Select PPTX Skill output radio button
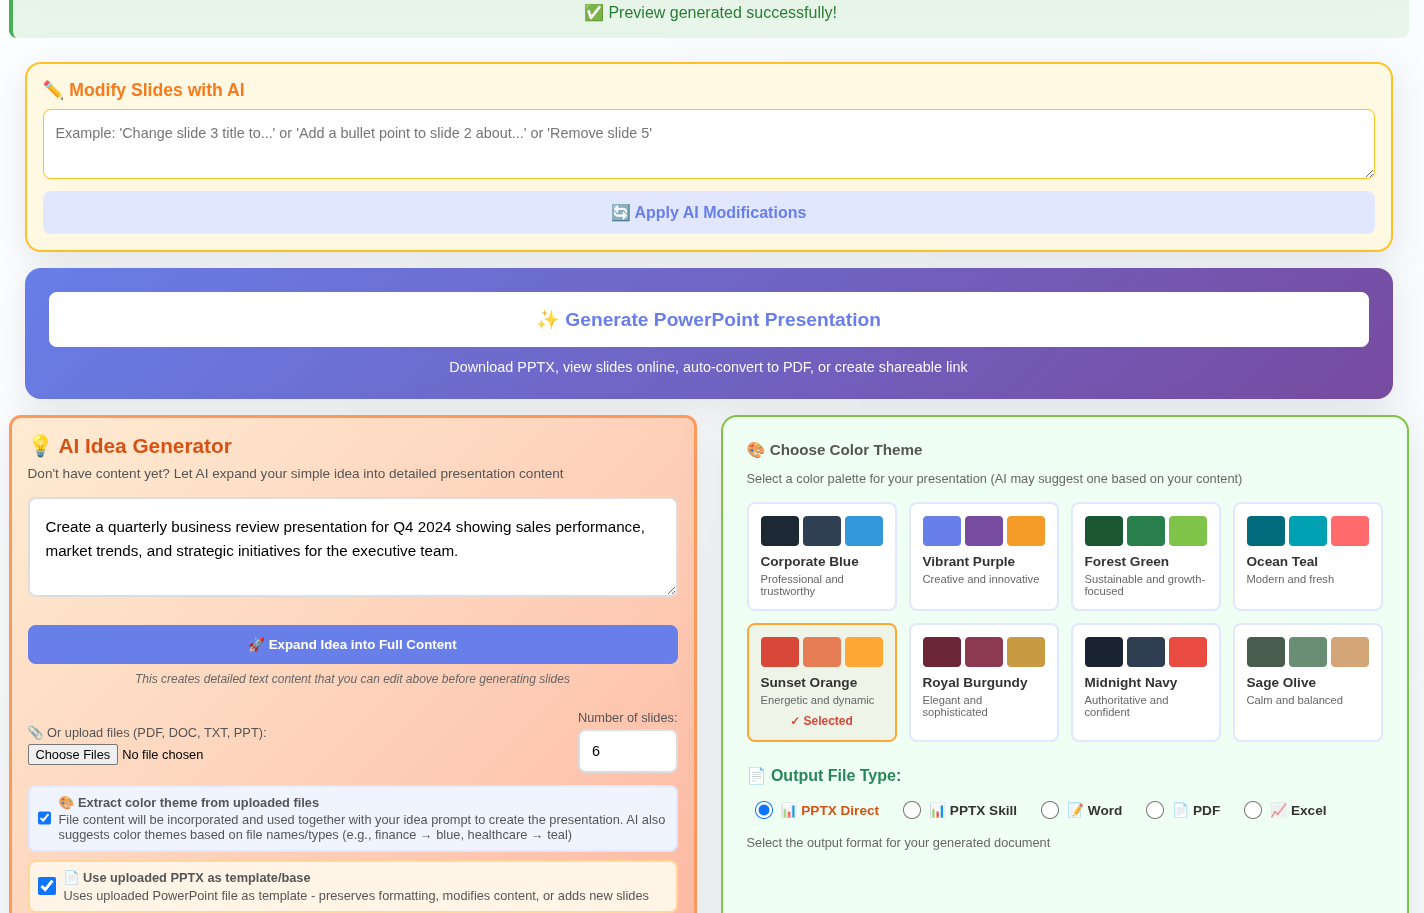This screenshot has width=1424, height=913. pyautogui.click(x=912, y=810)
